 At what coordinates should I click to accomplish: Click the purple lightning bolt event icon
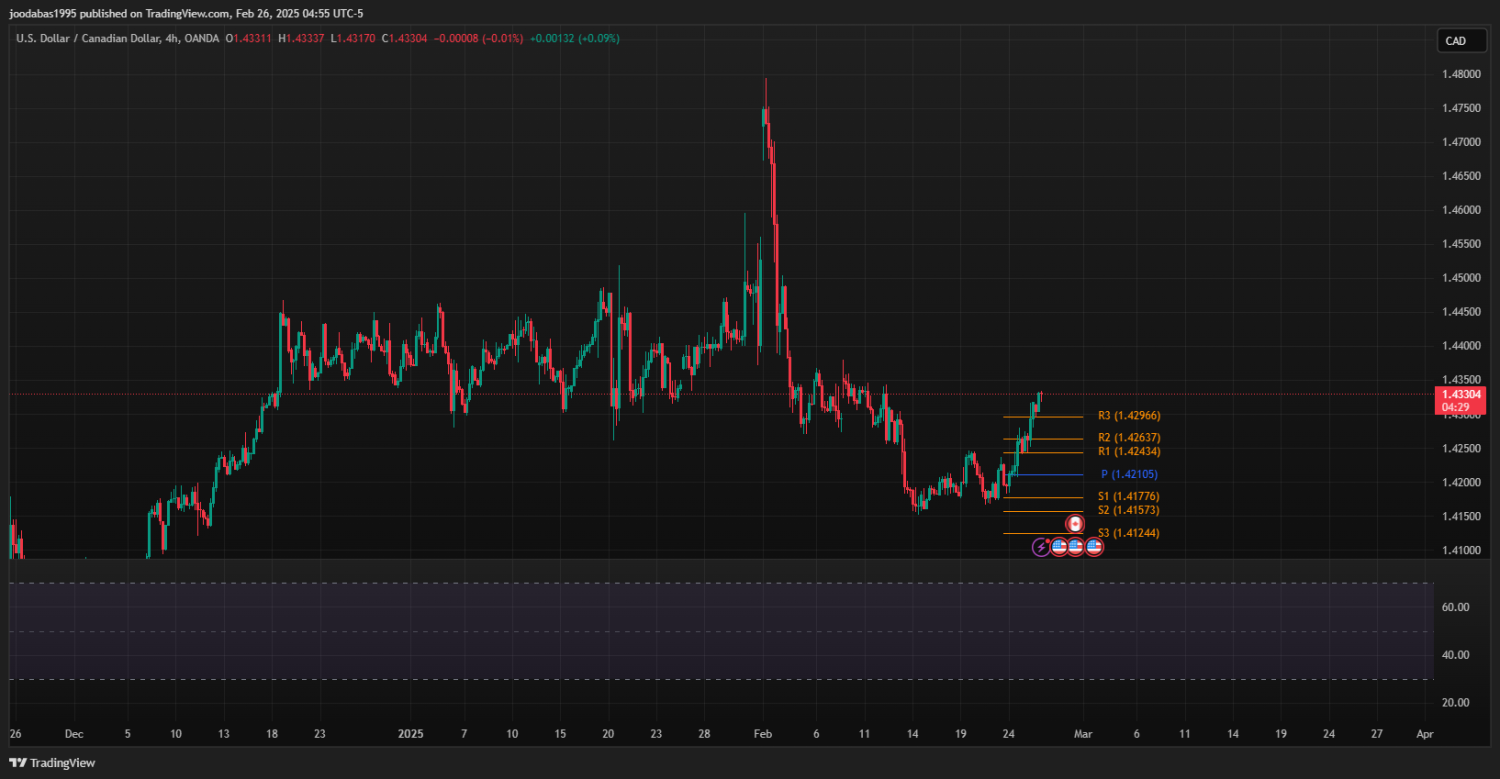(x=1041, y=547)
